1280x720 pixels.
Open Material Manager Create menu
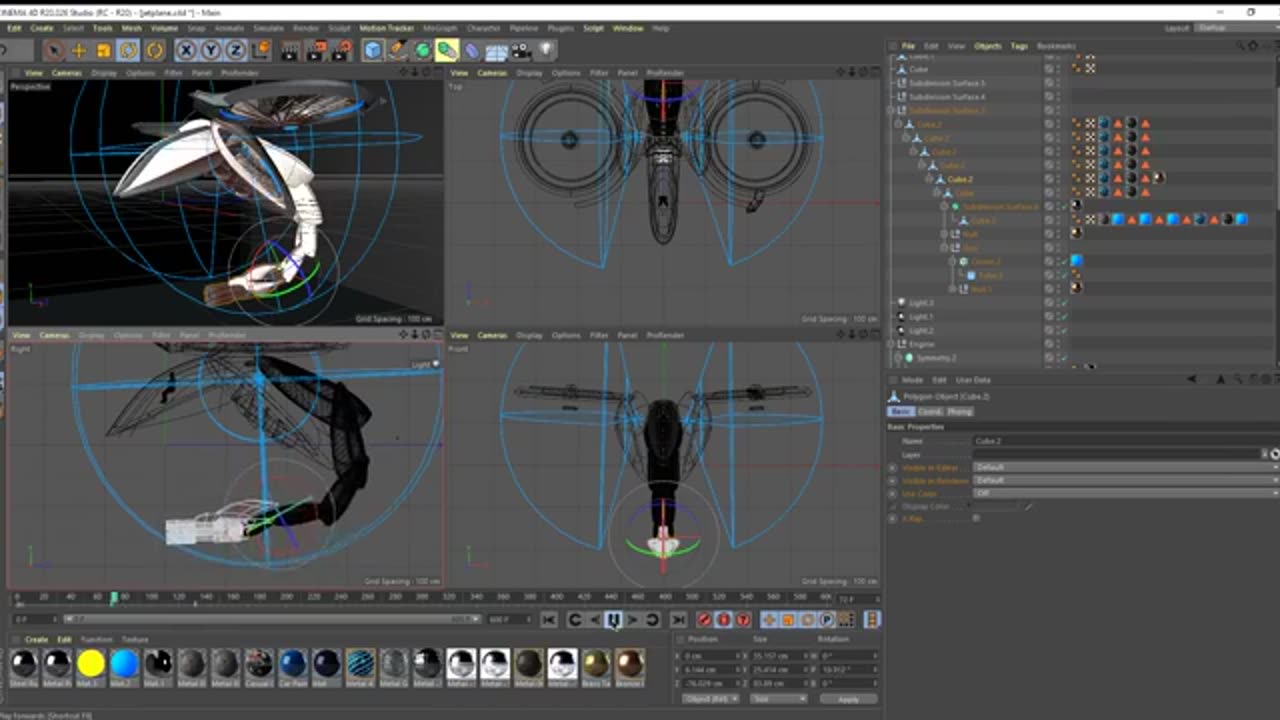pos(36,639)
